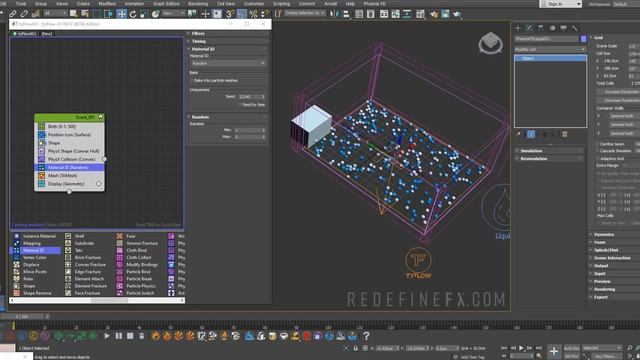Open the Rendering menu
640x360 pixels.
[198, 3]
